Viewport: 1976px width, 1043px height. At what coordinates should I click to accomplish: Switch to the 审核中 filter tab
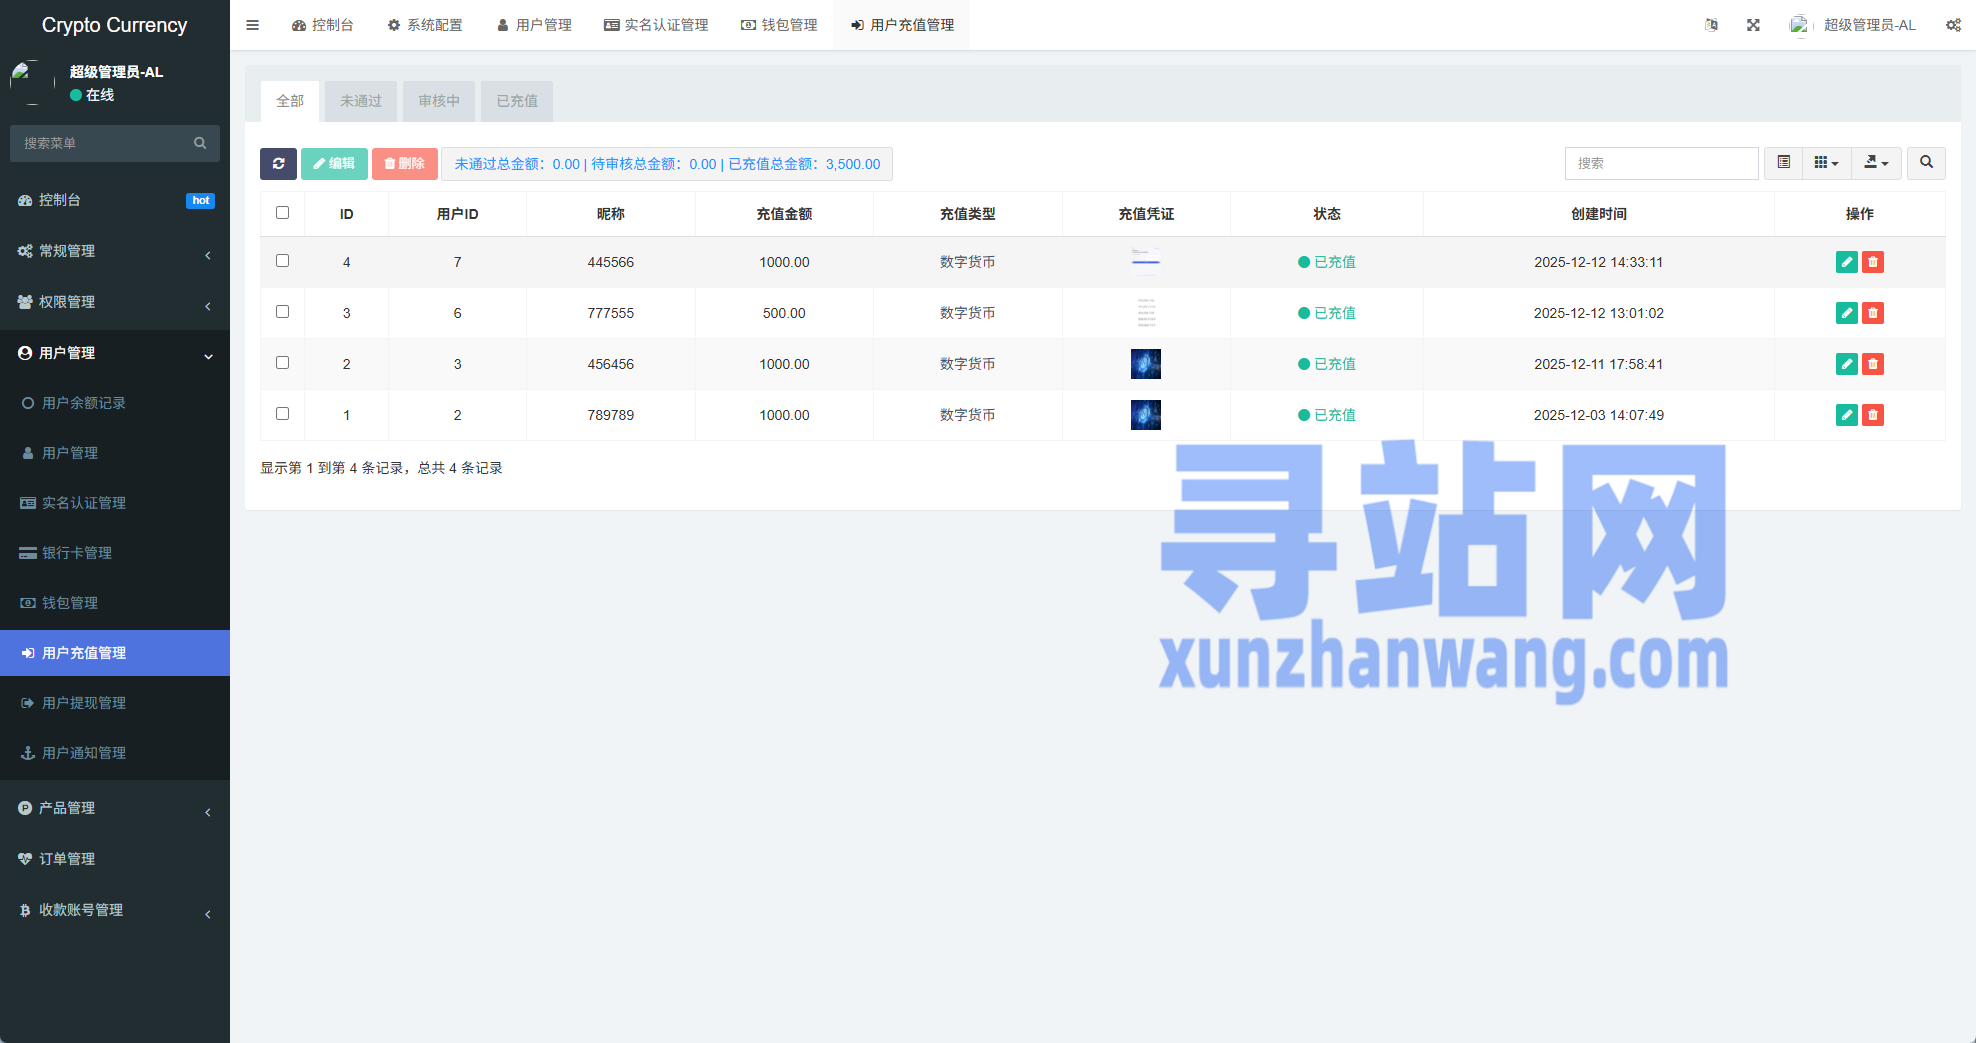tap(439, 101)
